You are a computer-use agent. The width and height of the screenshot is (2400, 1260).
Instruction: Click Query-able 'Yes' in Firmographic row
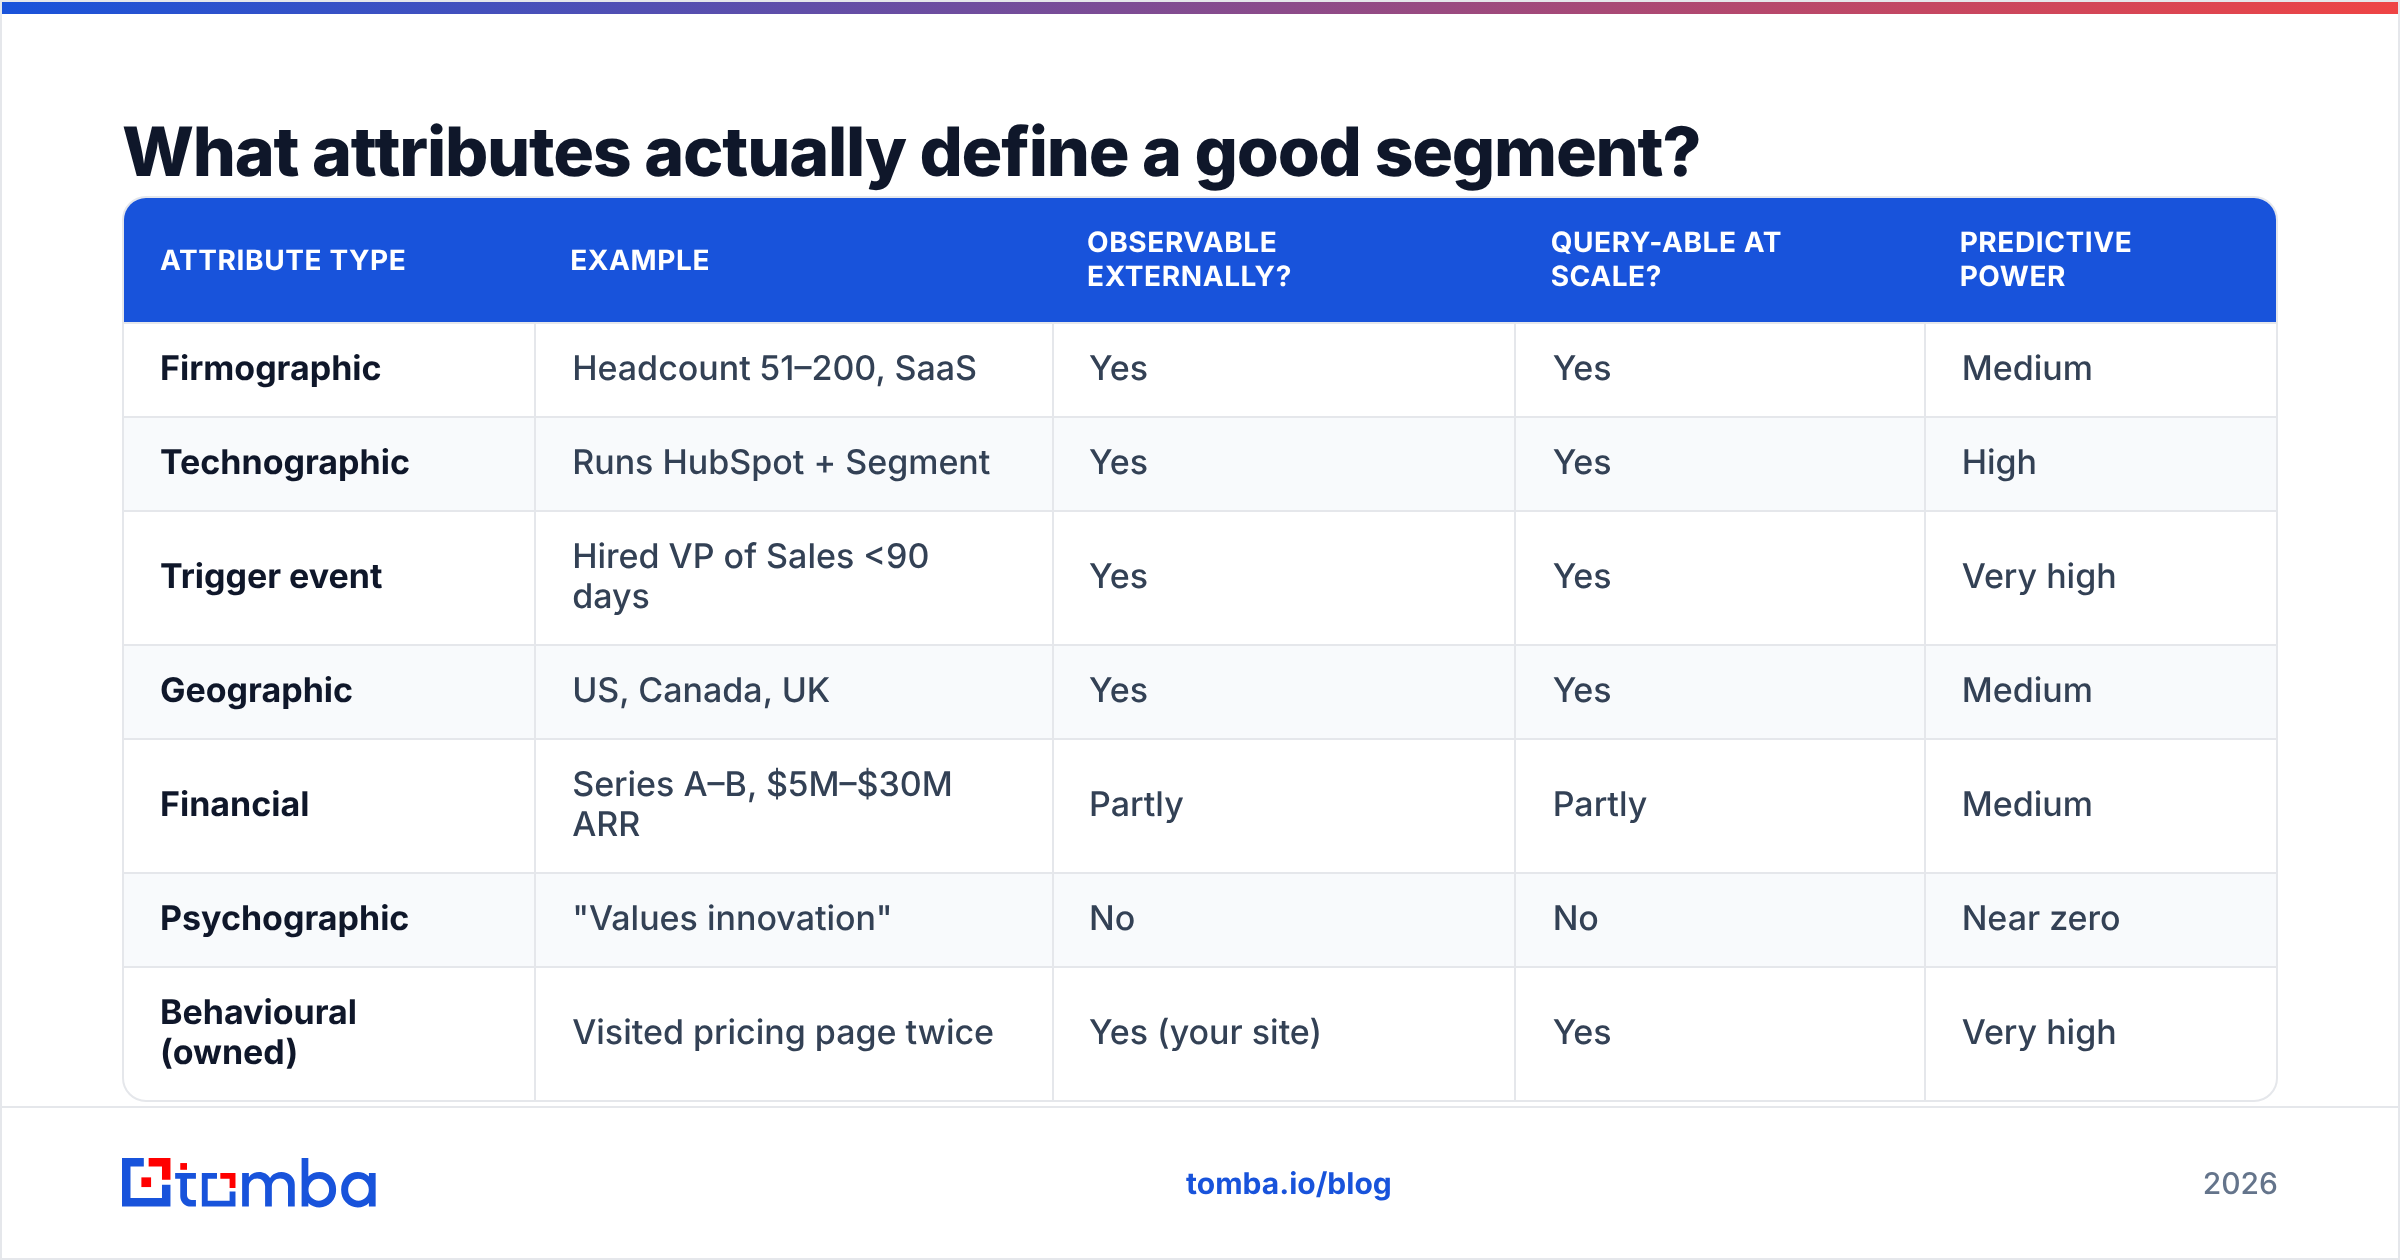1582,369
